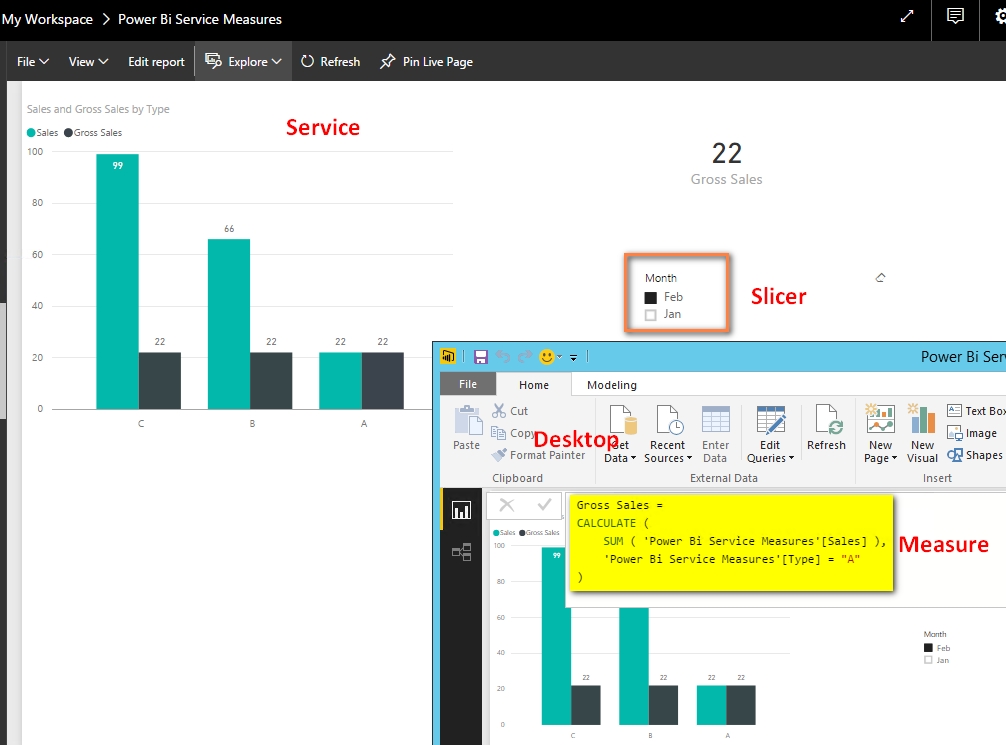This screenshot has width=1006, height=745.
Task: Open the File dropdown in Service toolbar
Action: pos(33,62)
